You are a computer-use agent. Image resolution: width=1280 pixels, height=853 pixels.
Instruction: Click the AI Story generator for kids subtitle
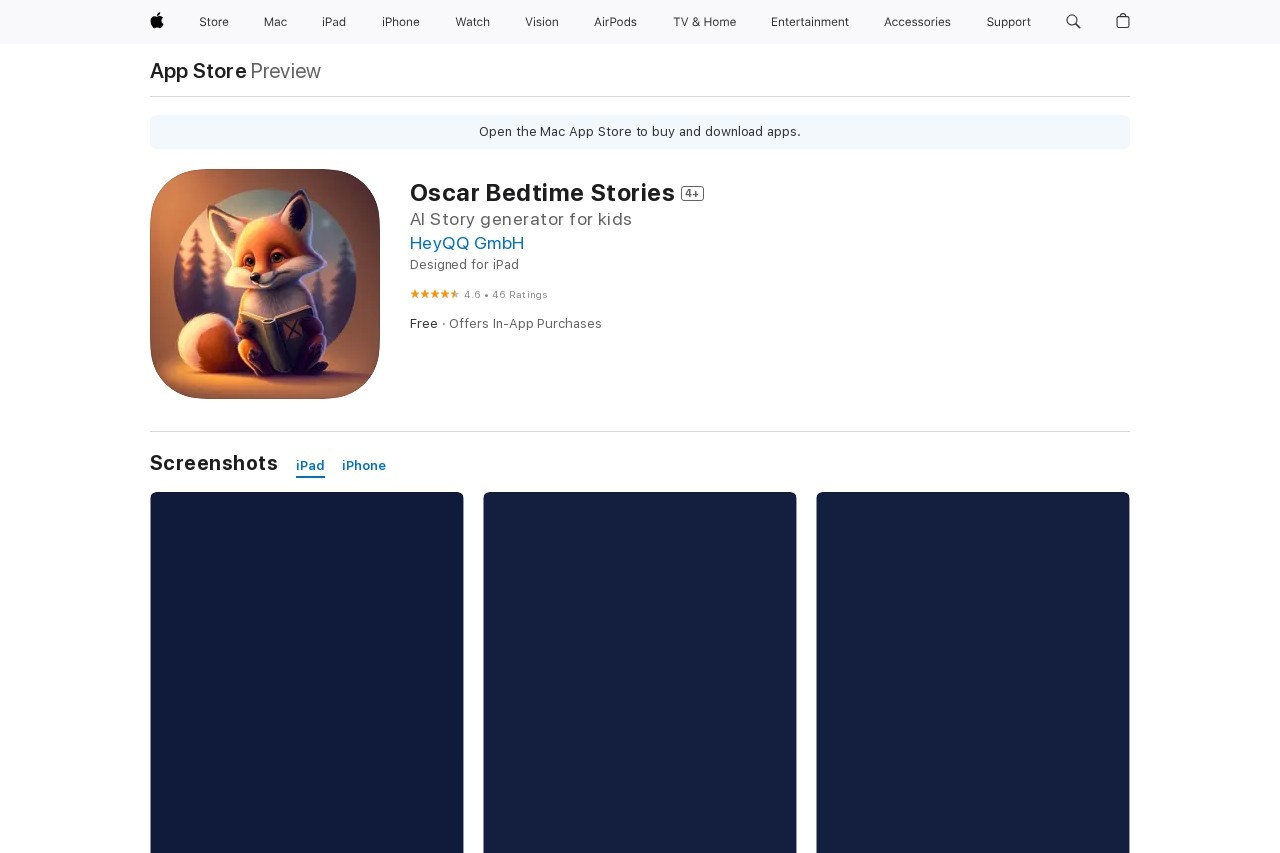(x=521, y=219)
